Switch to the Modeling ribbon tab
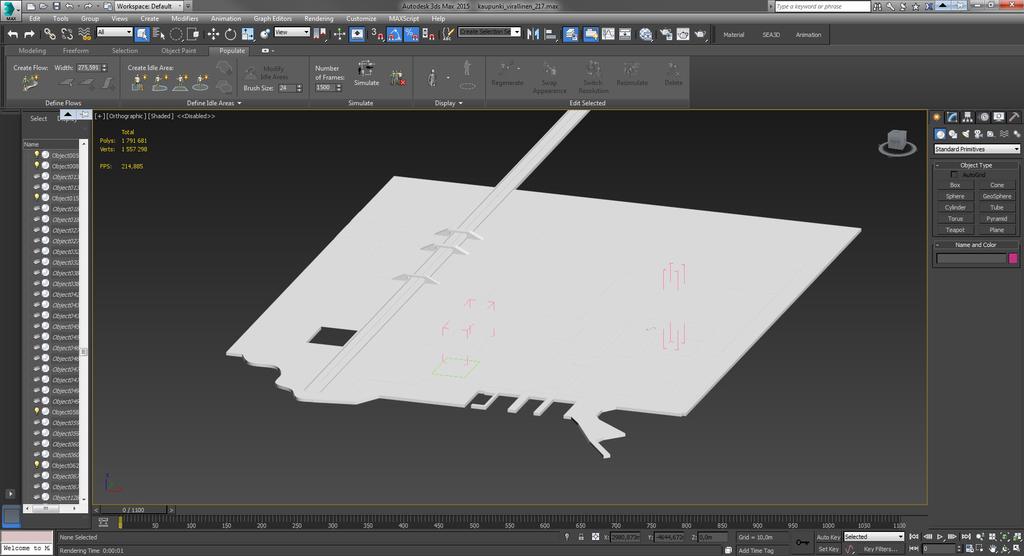This screenshot has width=1024, height=556. [32, 50]
